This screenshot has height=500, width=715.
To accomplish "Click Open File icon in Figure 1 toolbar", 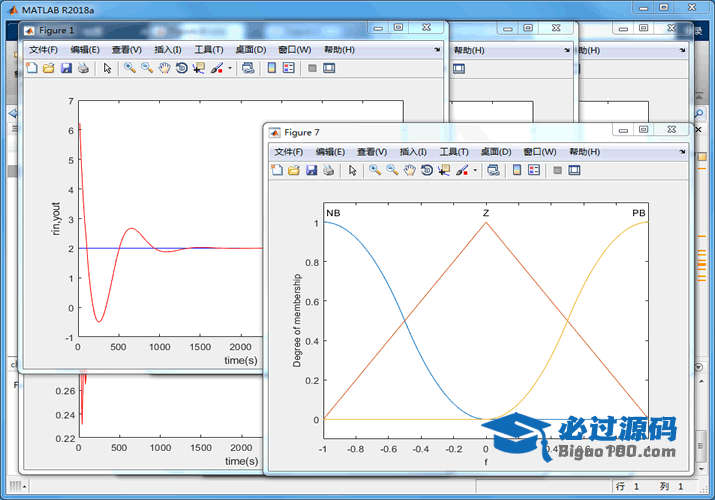I will [49, 68].
